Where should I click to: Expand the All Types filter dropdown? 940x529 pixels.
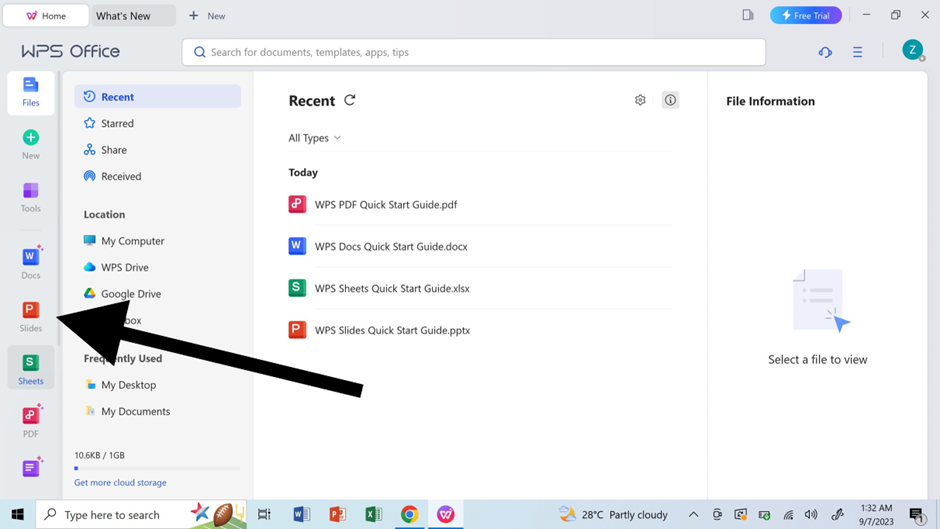coord(315,138)
